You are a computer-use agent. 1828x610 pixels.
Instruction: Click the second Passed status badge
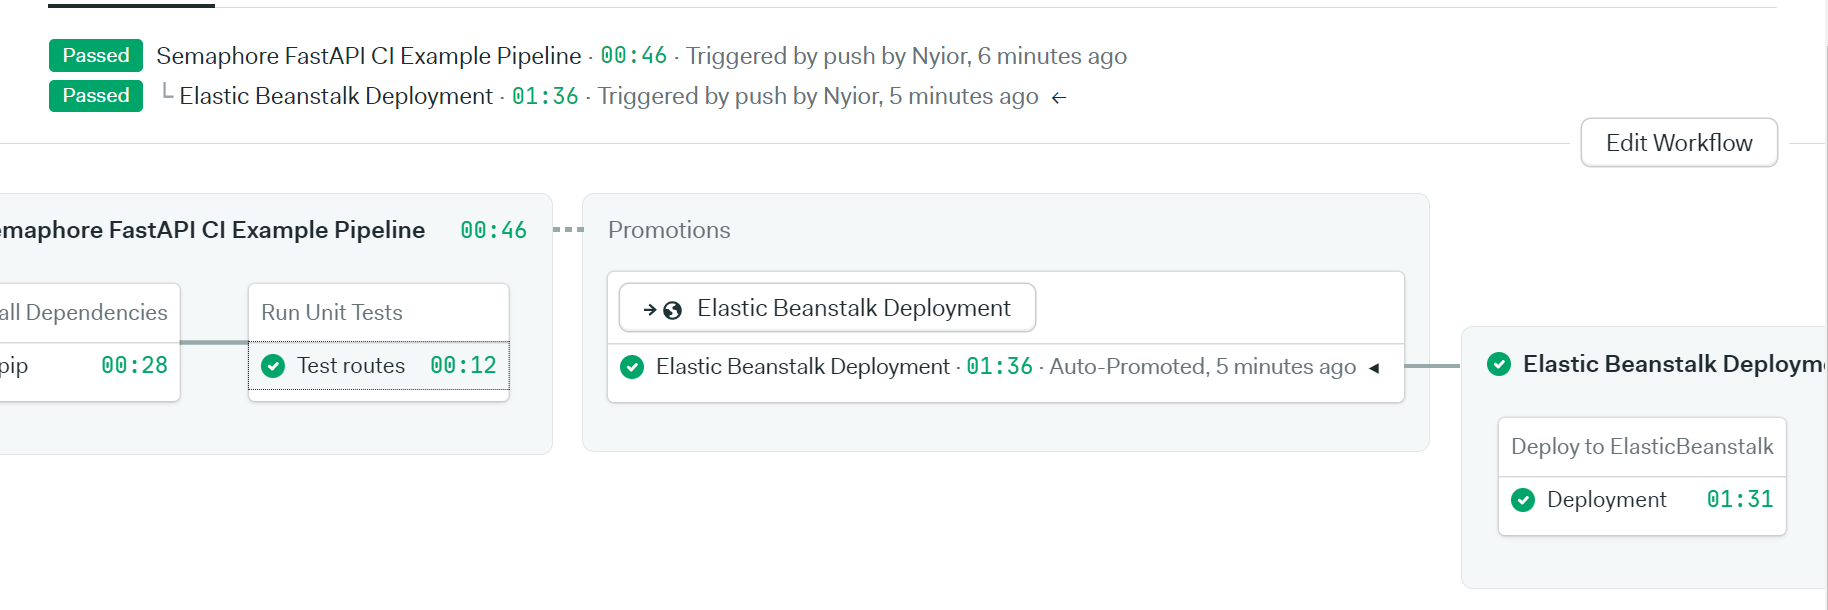click(x=96, y=96)
